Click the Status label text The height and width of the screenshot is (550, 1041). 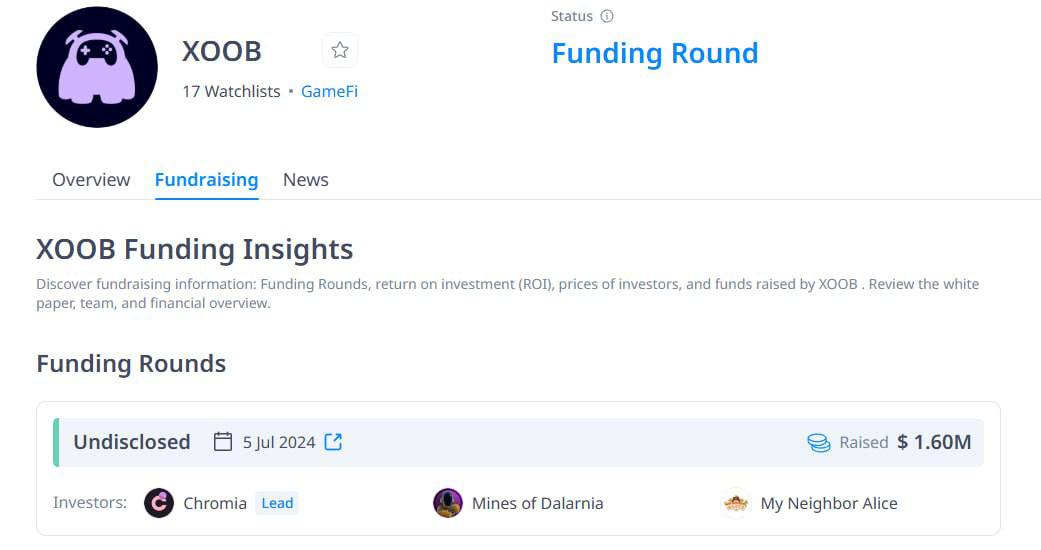(x=572, y=16)
